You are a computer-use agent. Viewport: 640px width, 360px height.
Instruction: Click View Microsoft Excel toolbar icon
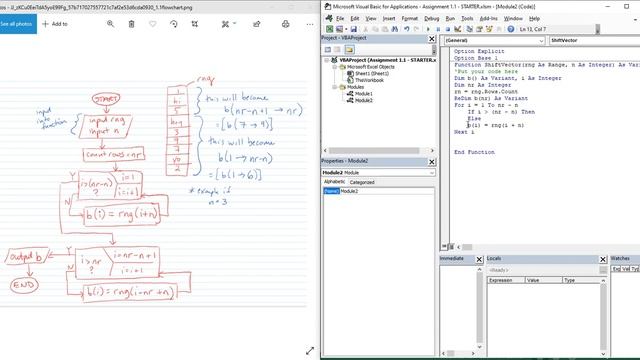tap(329, 29)
